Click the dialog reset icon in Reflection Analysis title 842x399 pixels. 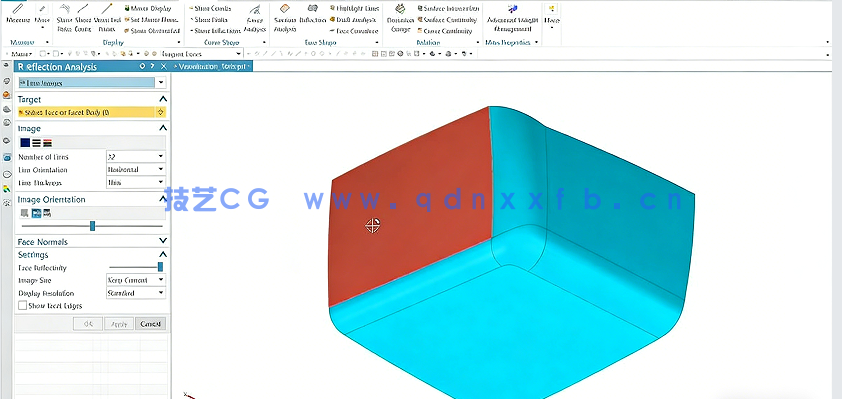(x=142, y=66)
